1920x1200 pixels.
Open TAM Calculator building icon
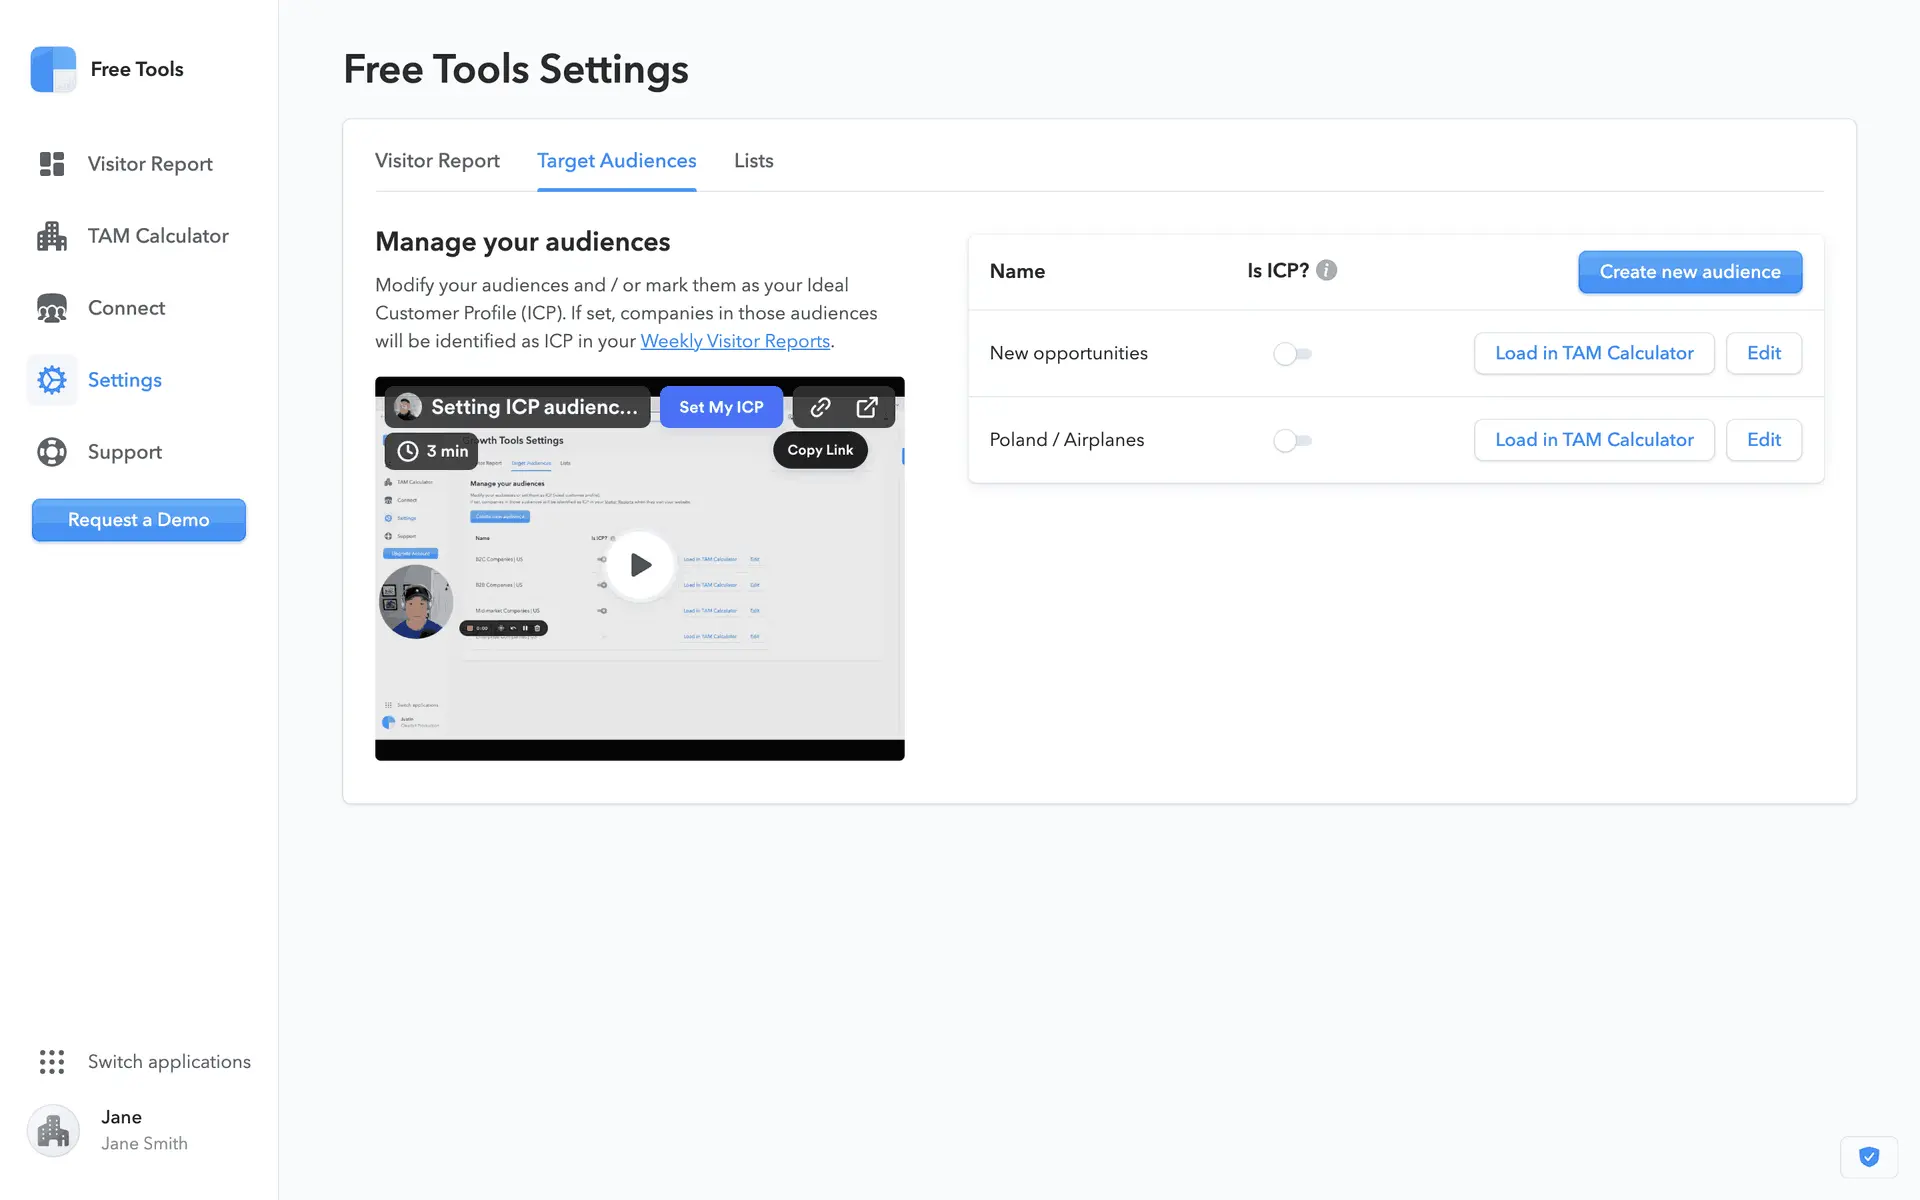tap(52, 236)
